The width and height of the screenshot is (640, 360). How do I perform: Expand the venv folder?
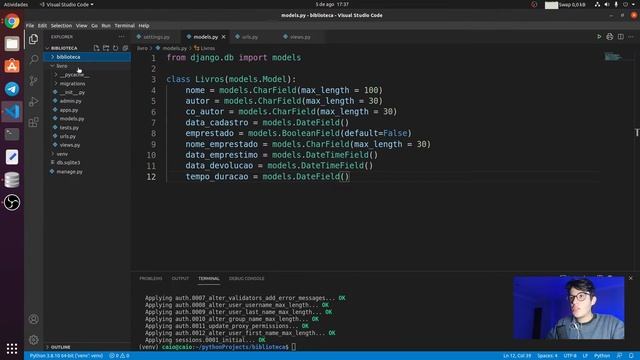click(87, 154)
